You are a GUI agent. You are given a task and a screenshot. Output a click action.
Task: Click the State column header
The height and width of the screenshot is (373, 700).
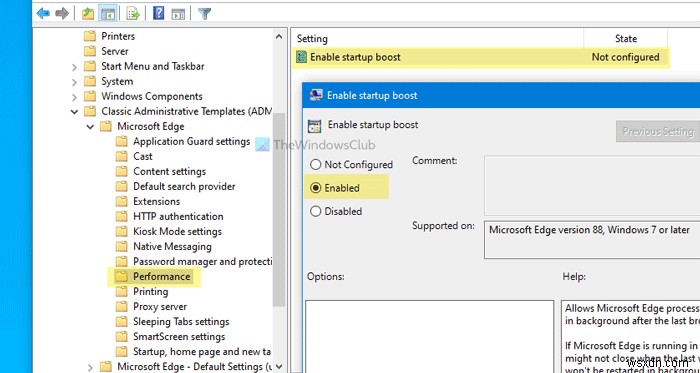pyautogui.click(x=625, y=39)
